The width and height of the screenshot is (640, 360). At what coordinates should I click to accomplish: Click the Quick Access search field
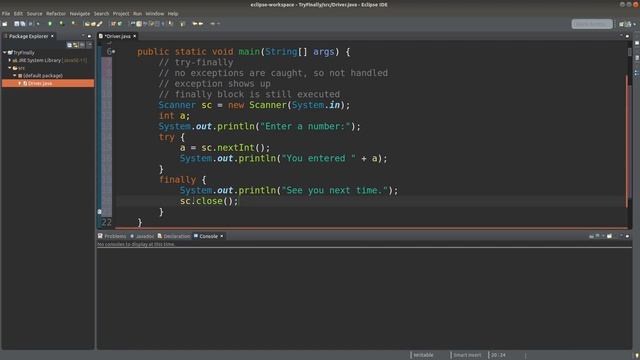tap(592, 24)
